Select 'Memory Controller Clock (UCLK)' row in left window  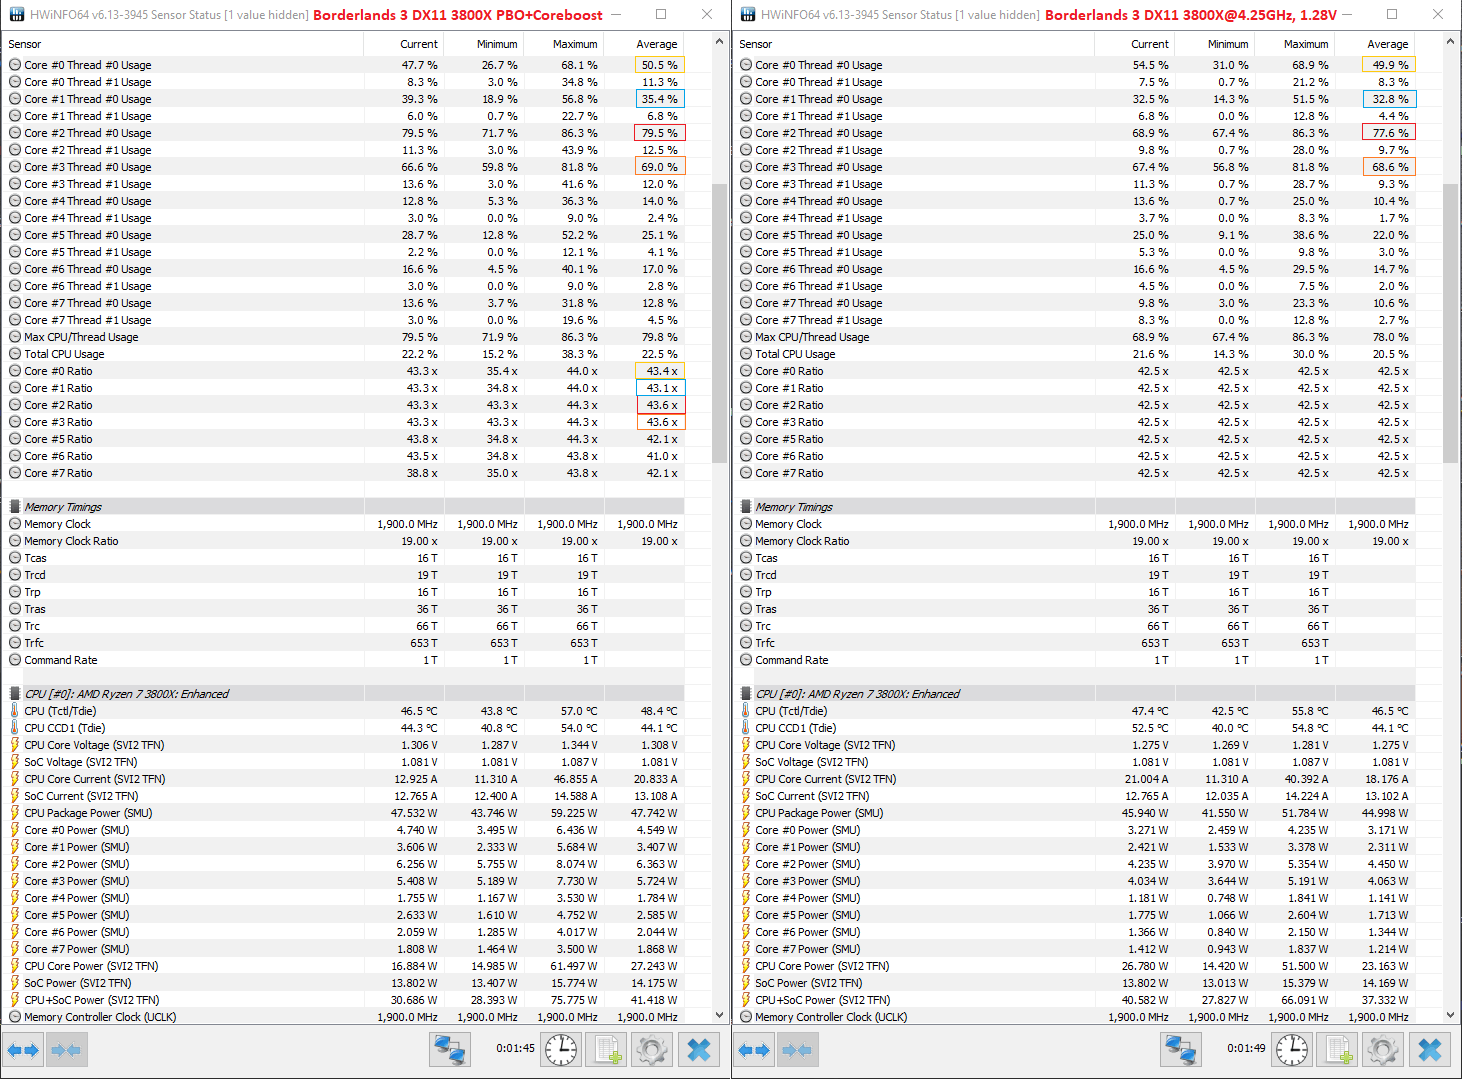tap(344, 1017)
